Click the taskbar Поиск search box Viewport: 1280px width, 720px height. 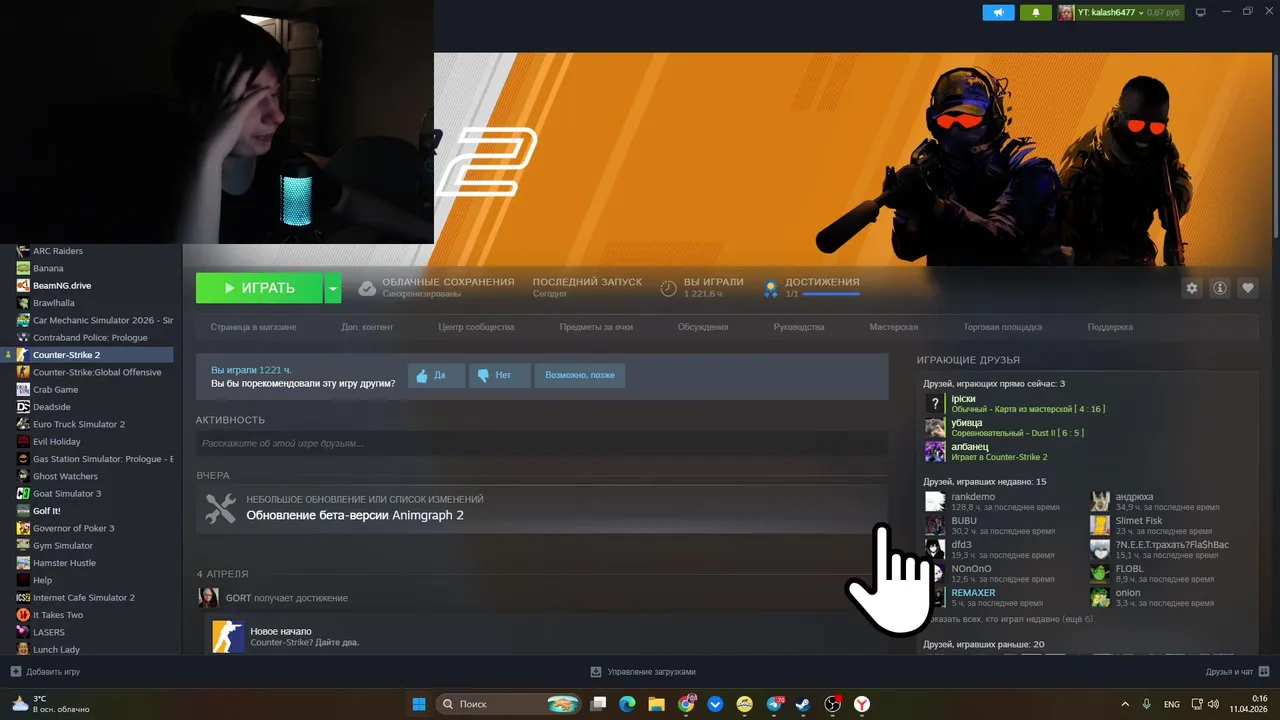tap(509, 704)
